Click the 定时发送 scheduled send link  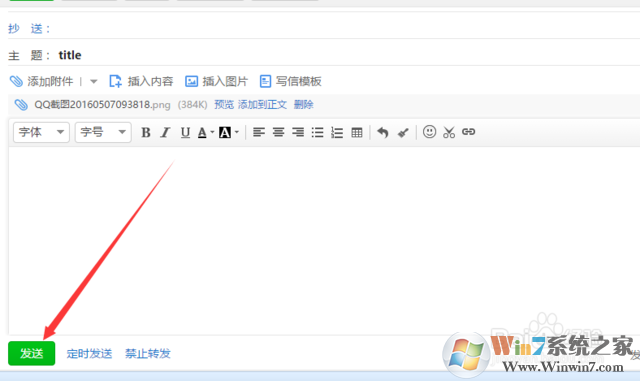[89, 354]
